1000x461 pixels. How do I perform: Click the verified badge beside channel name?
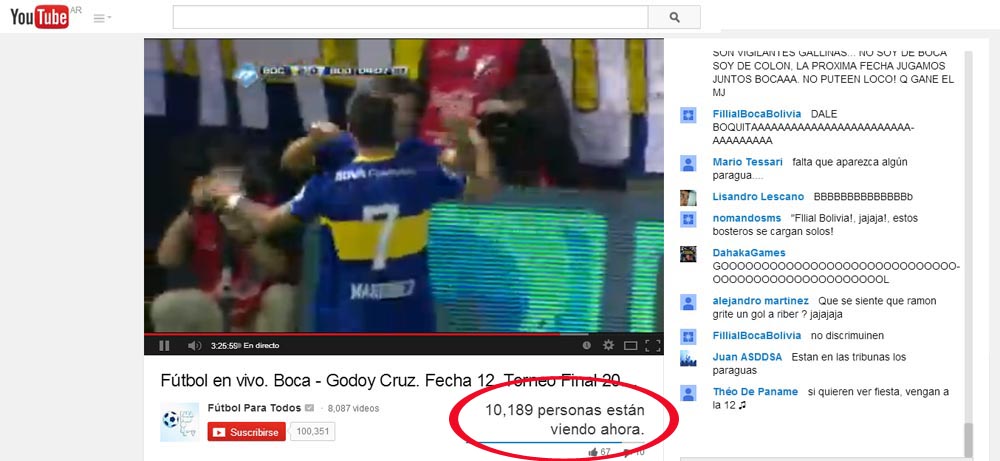(x=309, y=408)
